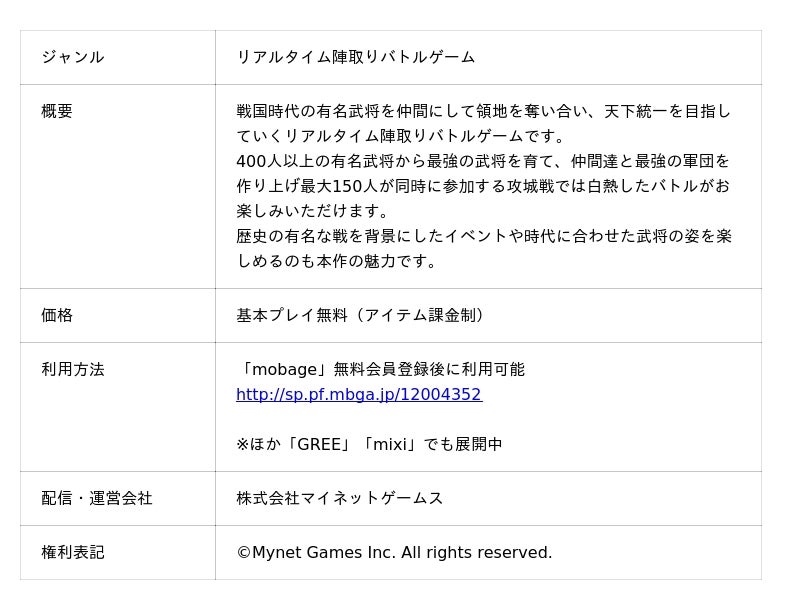This screenshot has height=610, width=800.
Task: Click the line starting 歴史の有名な戦
Action: [483, 236]
